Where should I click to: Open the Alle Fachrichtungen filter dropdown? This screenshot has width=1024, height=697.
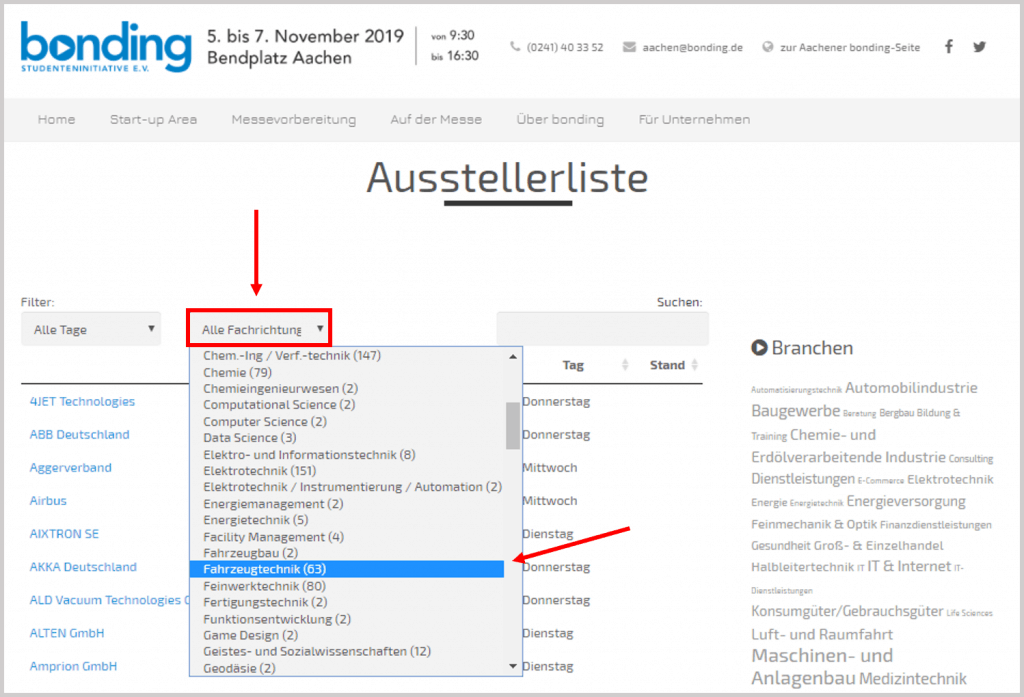tap(259, 329)
